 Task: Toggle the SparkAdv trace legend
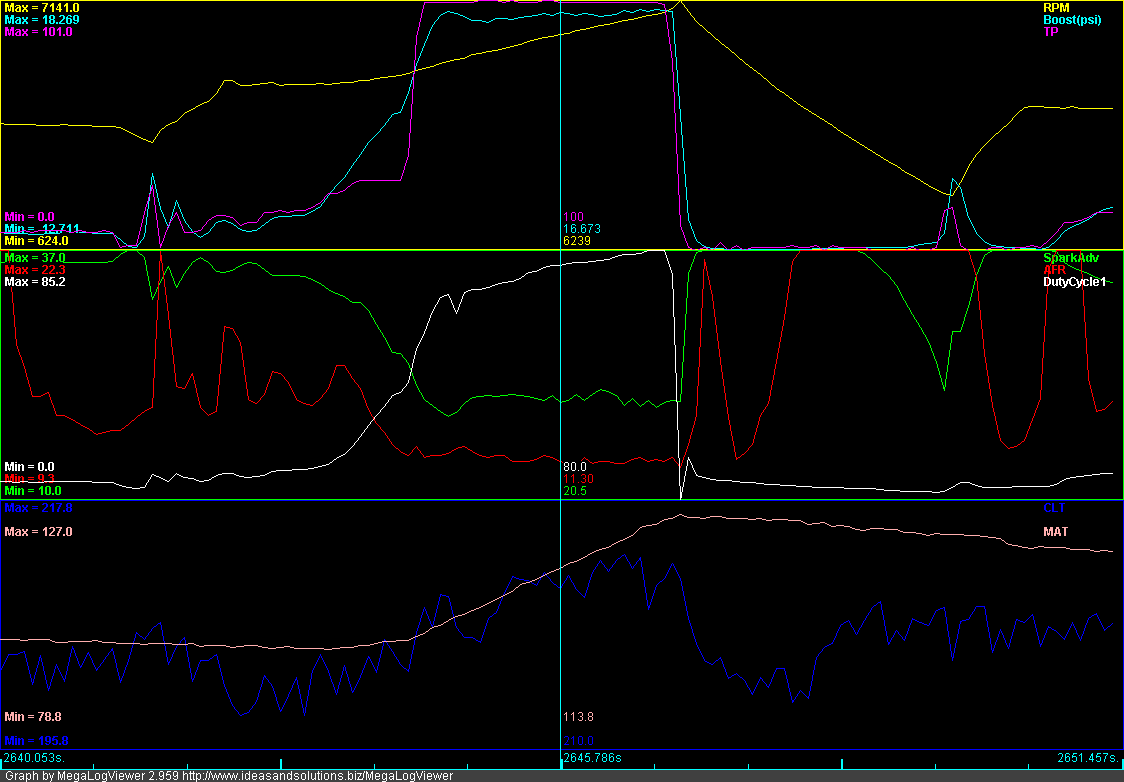click(x=1071, y=256)
